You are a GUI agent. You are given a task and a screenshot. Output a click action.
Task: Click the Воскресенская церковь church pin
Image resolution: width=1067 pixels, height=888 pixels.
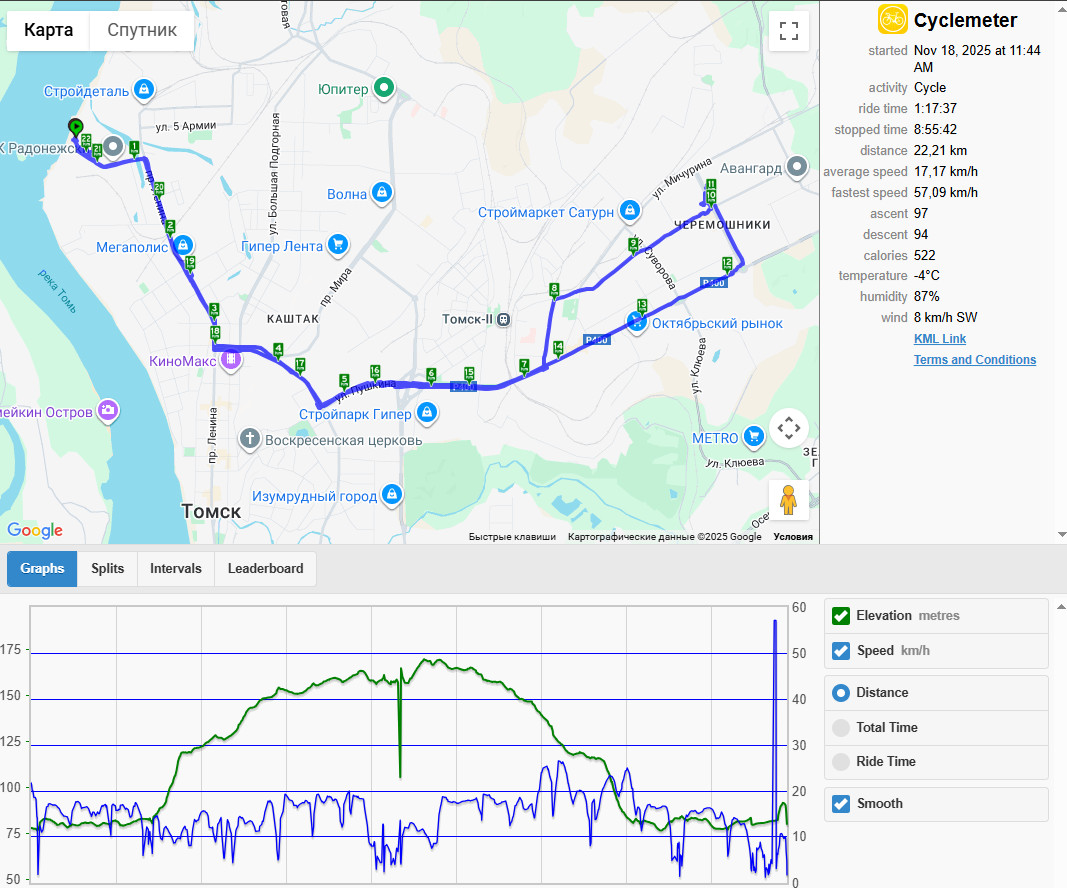click(x=250, y=439)
